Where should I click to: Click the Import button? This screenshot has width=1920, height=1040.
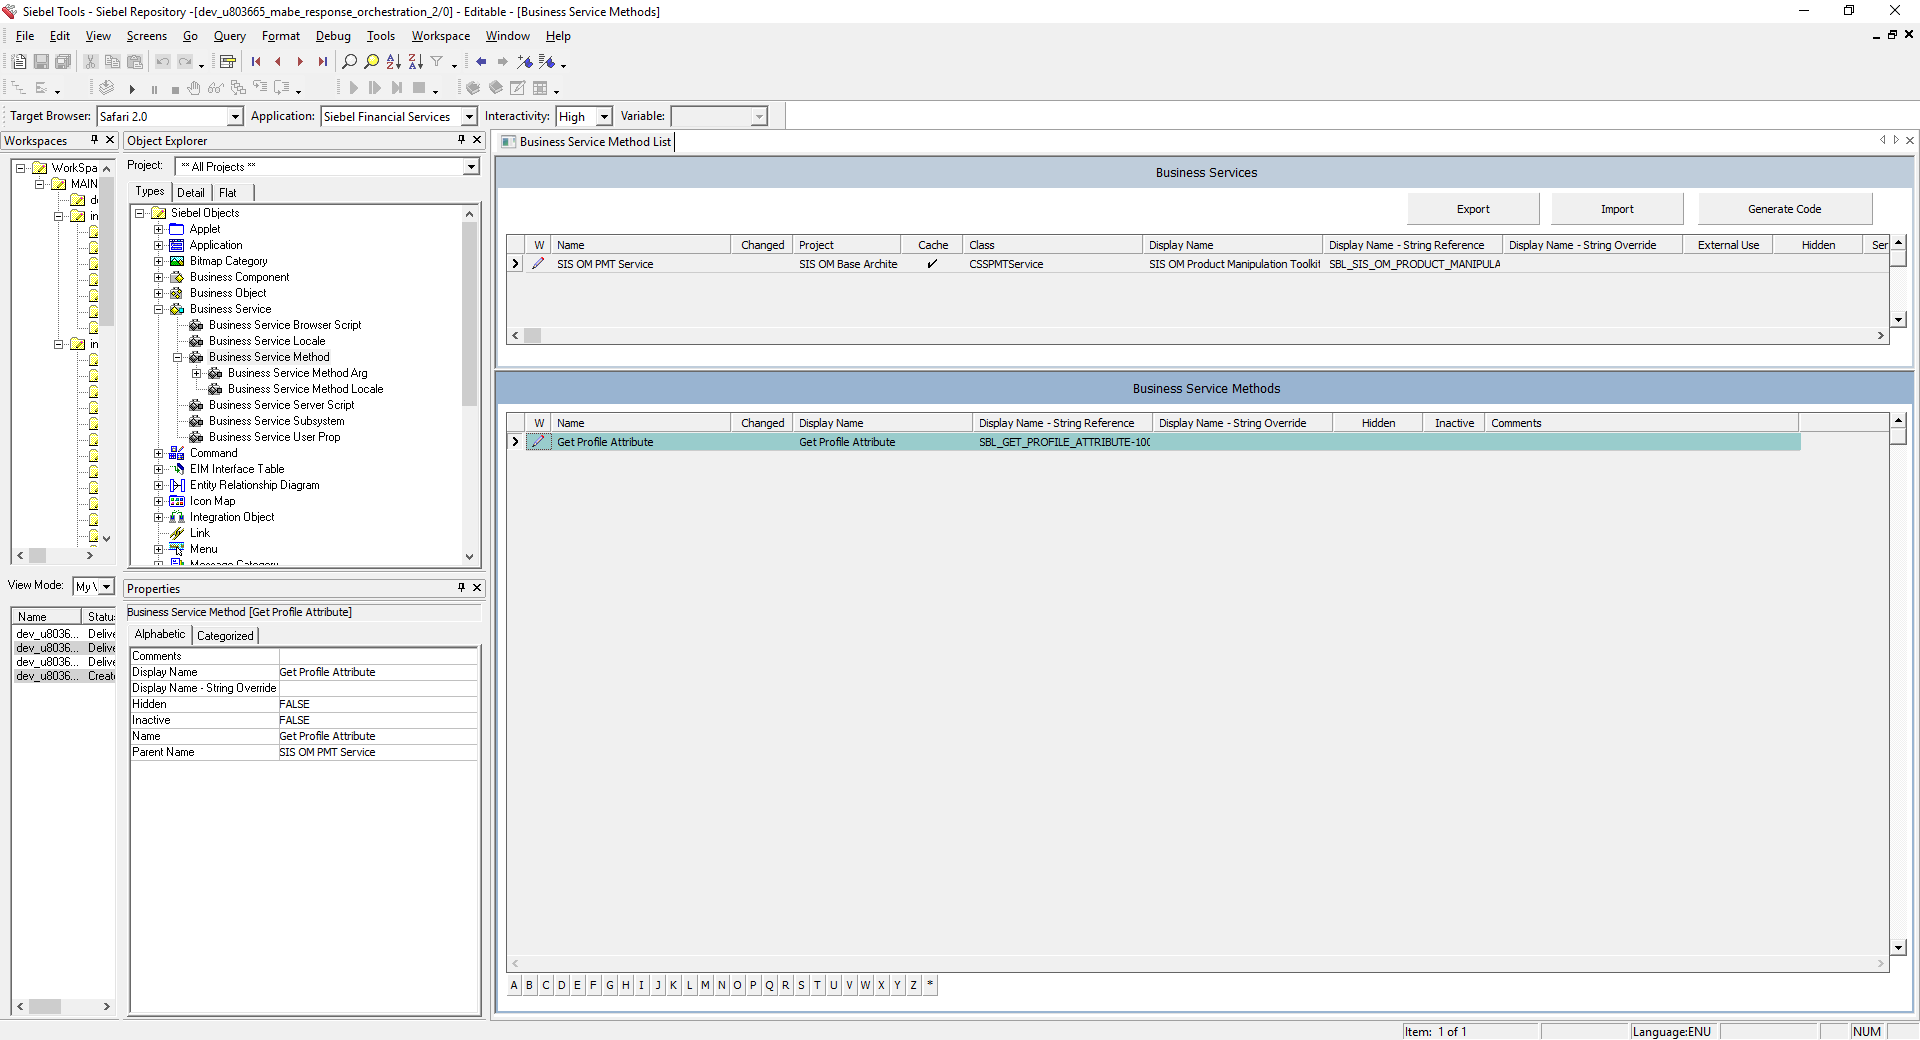[x=1617, y=209]
